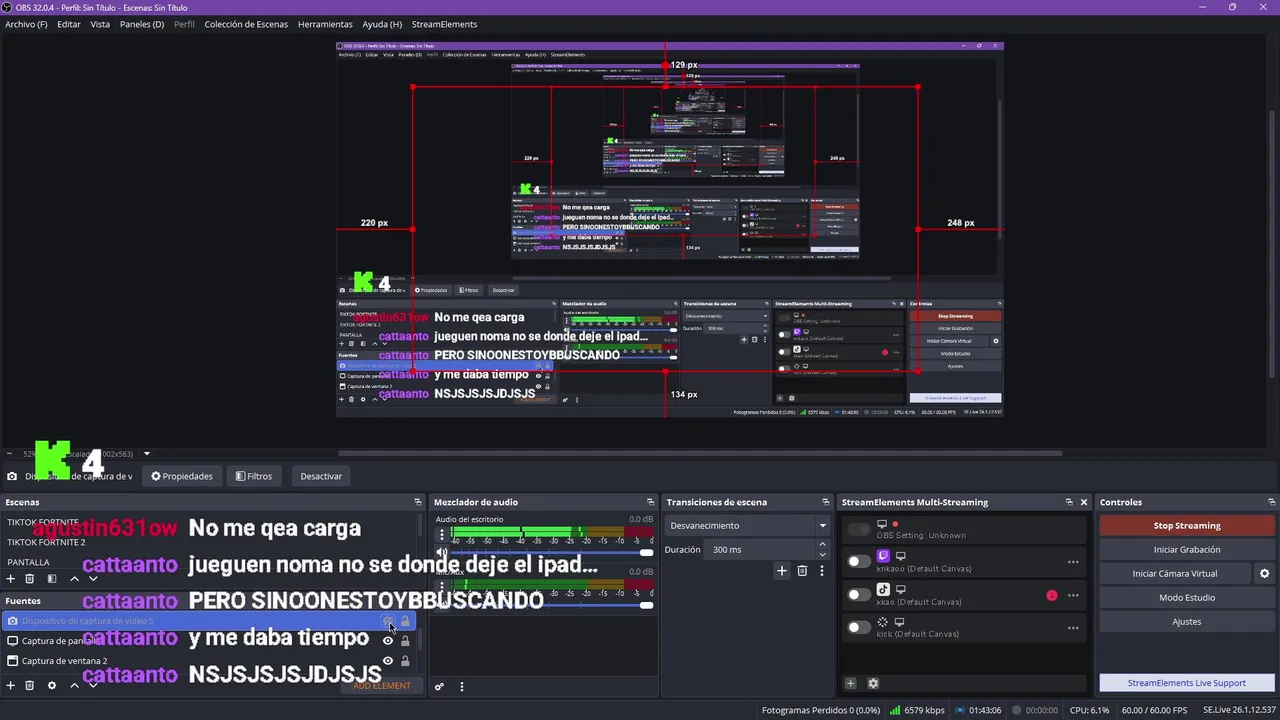Viewport: 1280px width, 720px height.
Task: Toggle lock on Captura de pantalla source
Action: point(405,641)
